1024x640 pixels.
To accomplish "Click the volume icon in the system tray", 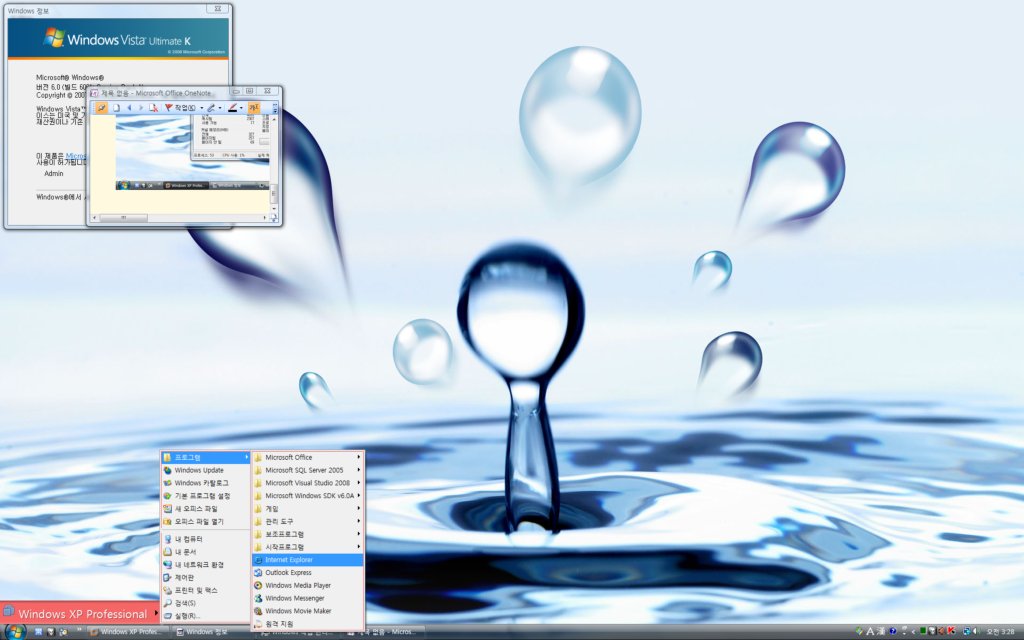I will [x=975, y=632].
